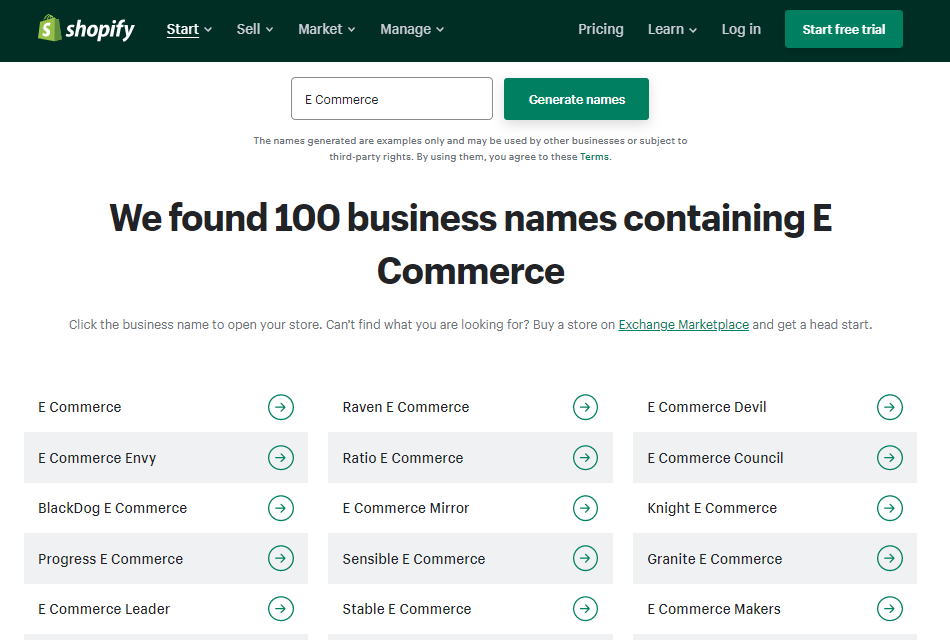Click arrow icon beside Sensible E Commerce
This screenshot has height=640, width=950.
tap(585, 558)
